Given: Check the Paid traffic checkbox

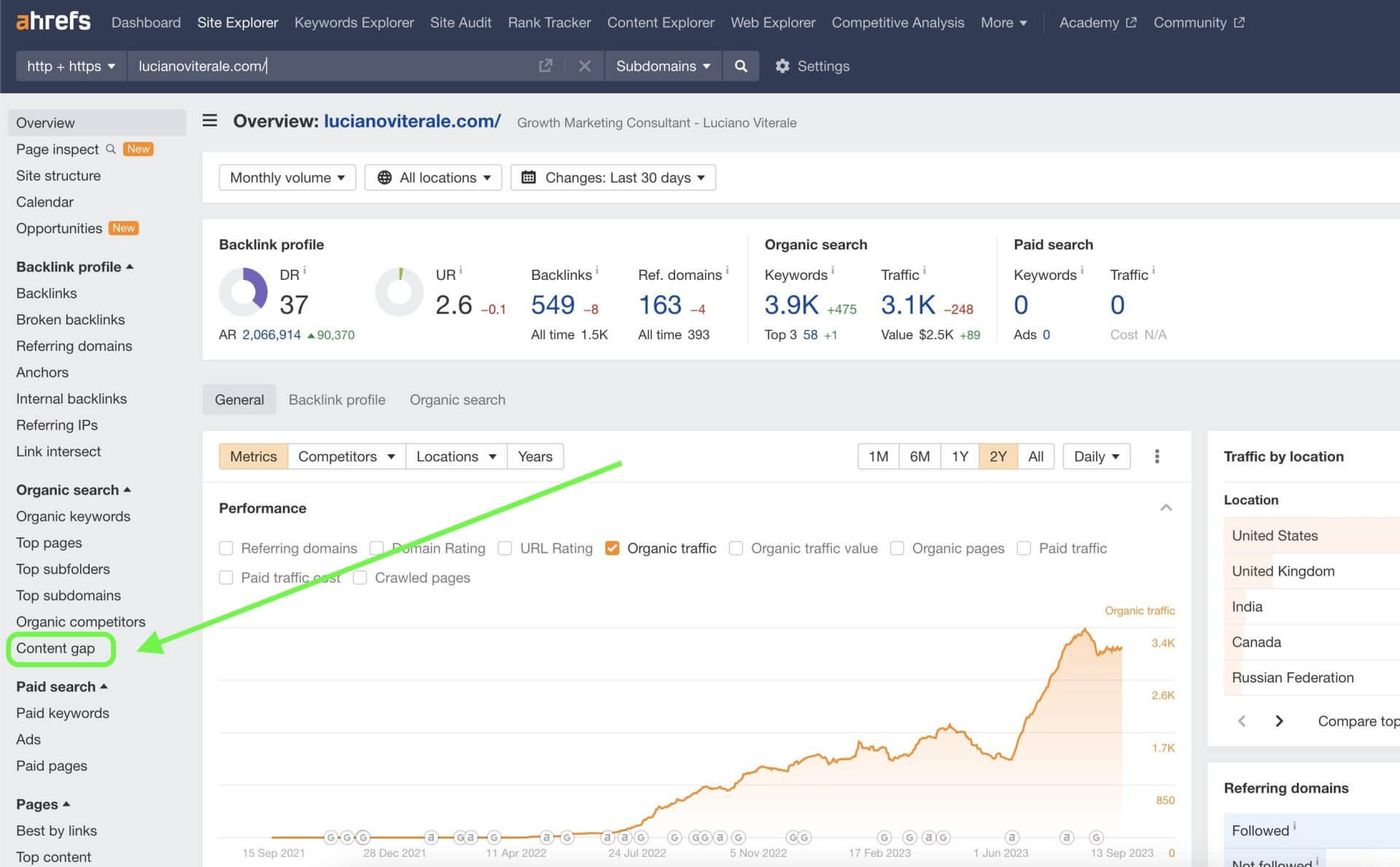Looking at the screenshot, I should (x=1024, y=548).
